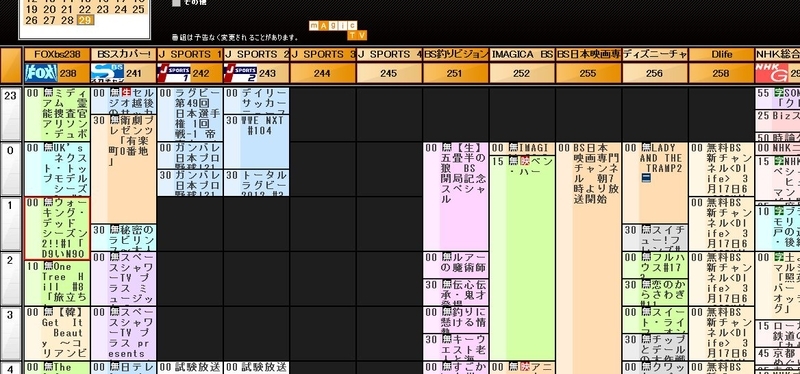
Task: Open the 試験放送 cell on J SPORTS 1
Action: point(190,367)
